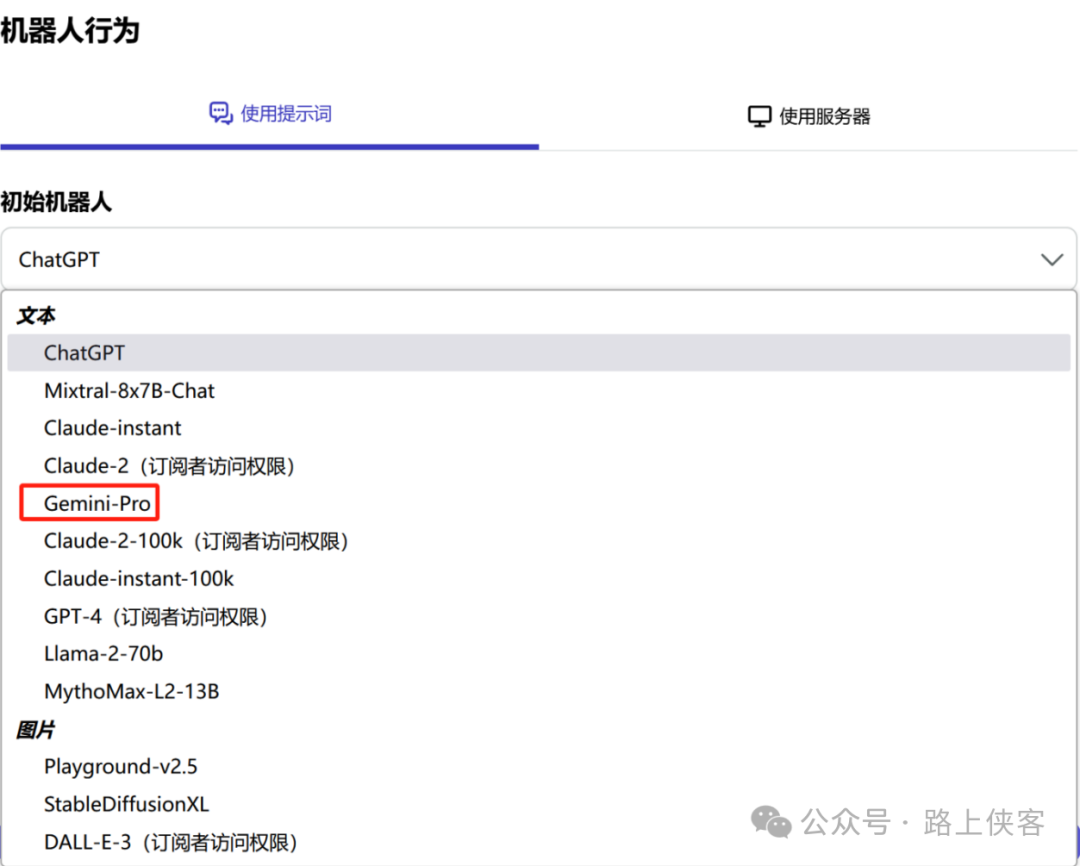
Task: Switch to the 使用提示词 tab
Action: [269, 114]
